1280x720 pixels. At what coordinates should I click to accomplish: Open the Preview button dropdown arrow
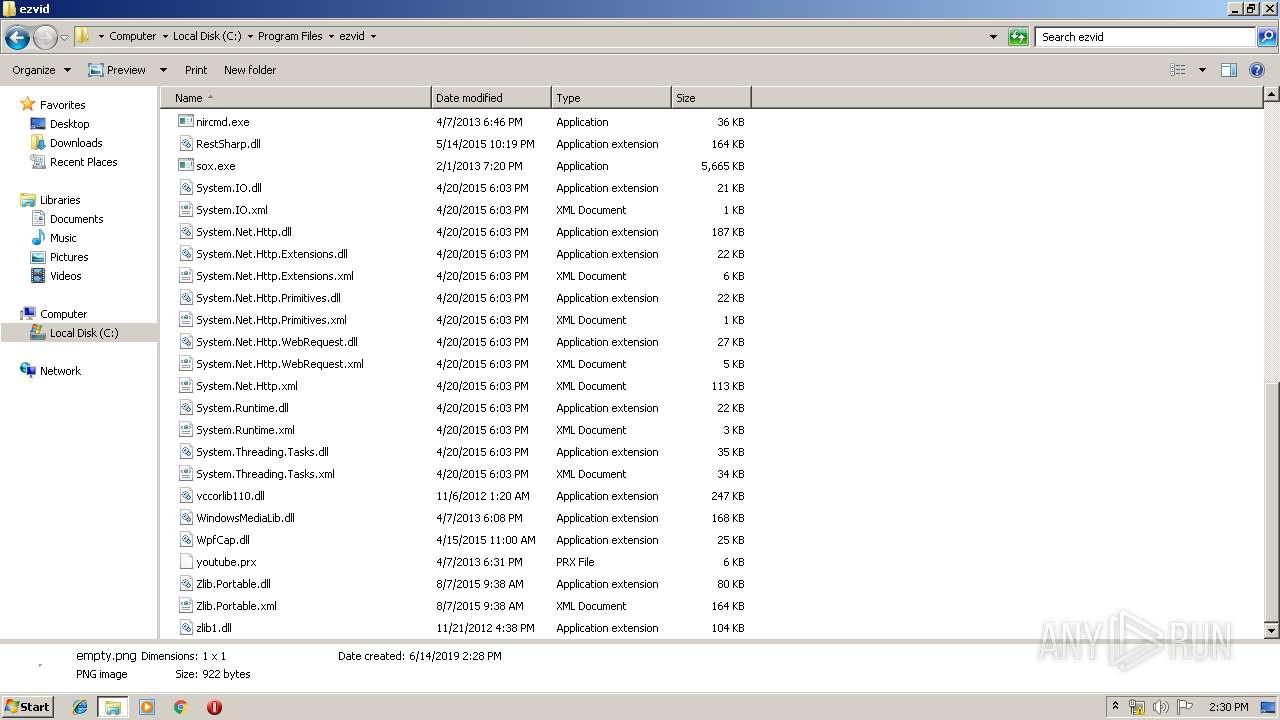(x=163, y=70)
